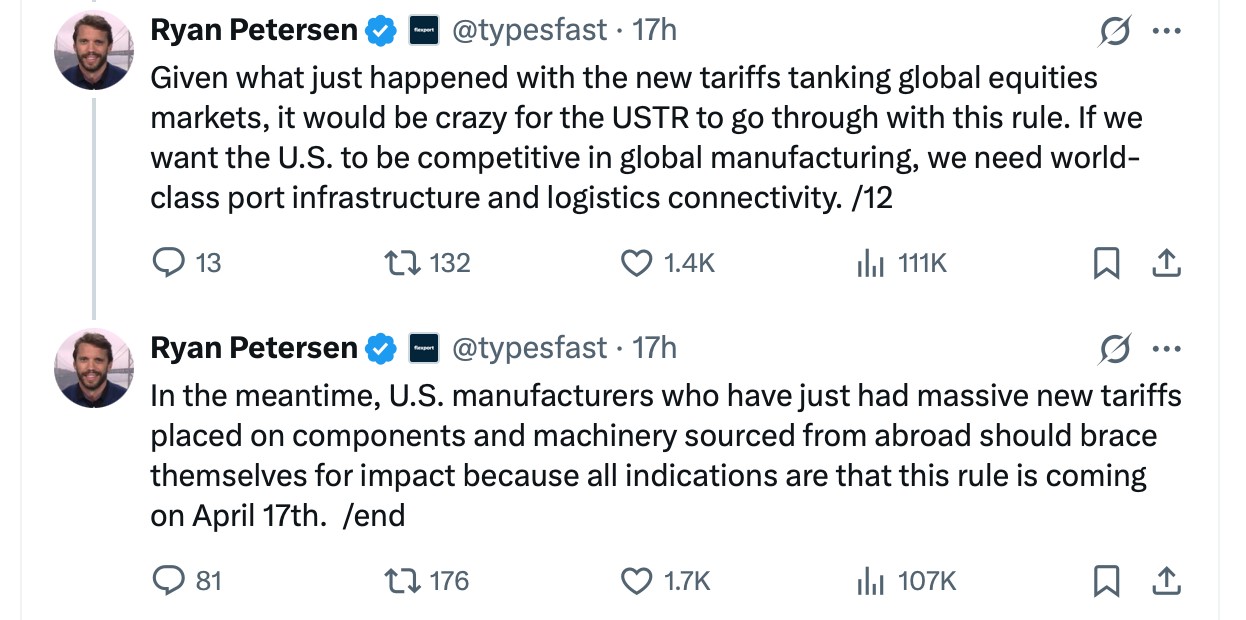The image size is (1246, 620).
Task: Click Ryan Petersen's avatar on first tweet
Action: pos(93,50)
